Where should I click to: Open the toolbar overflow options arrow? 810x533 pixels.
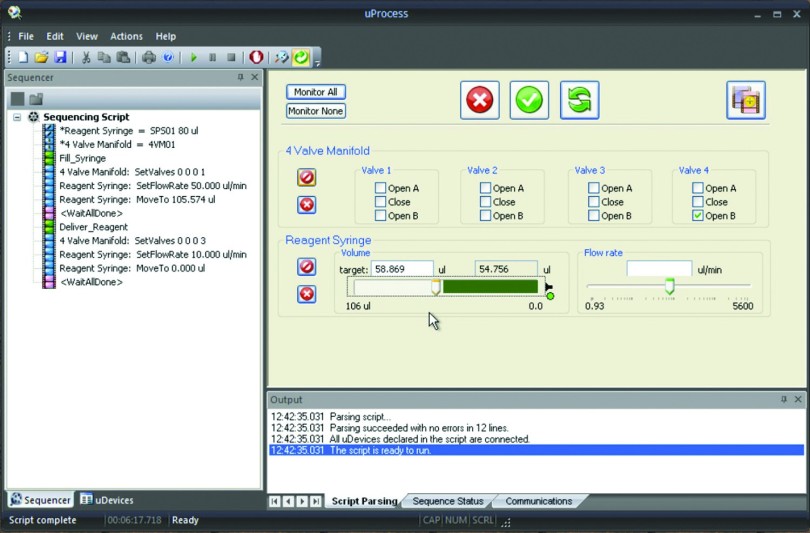tap(317, 63)
